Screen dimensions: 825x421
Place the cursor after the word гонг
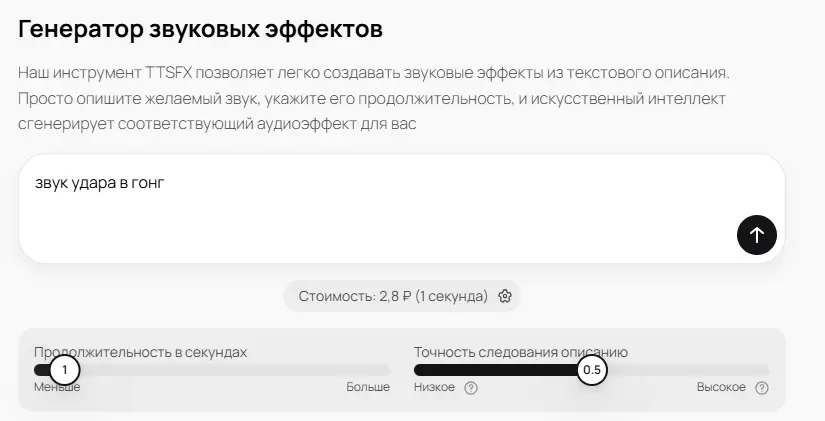pos(166,183)
